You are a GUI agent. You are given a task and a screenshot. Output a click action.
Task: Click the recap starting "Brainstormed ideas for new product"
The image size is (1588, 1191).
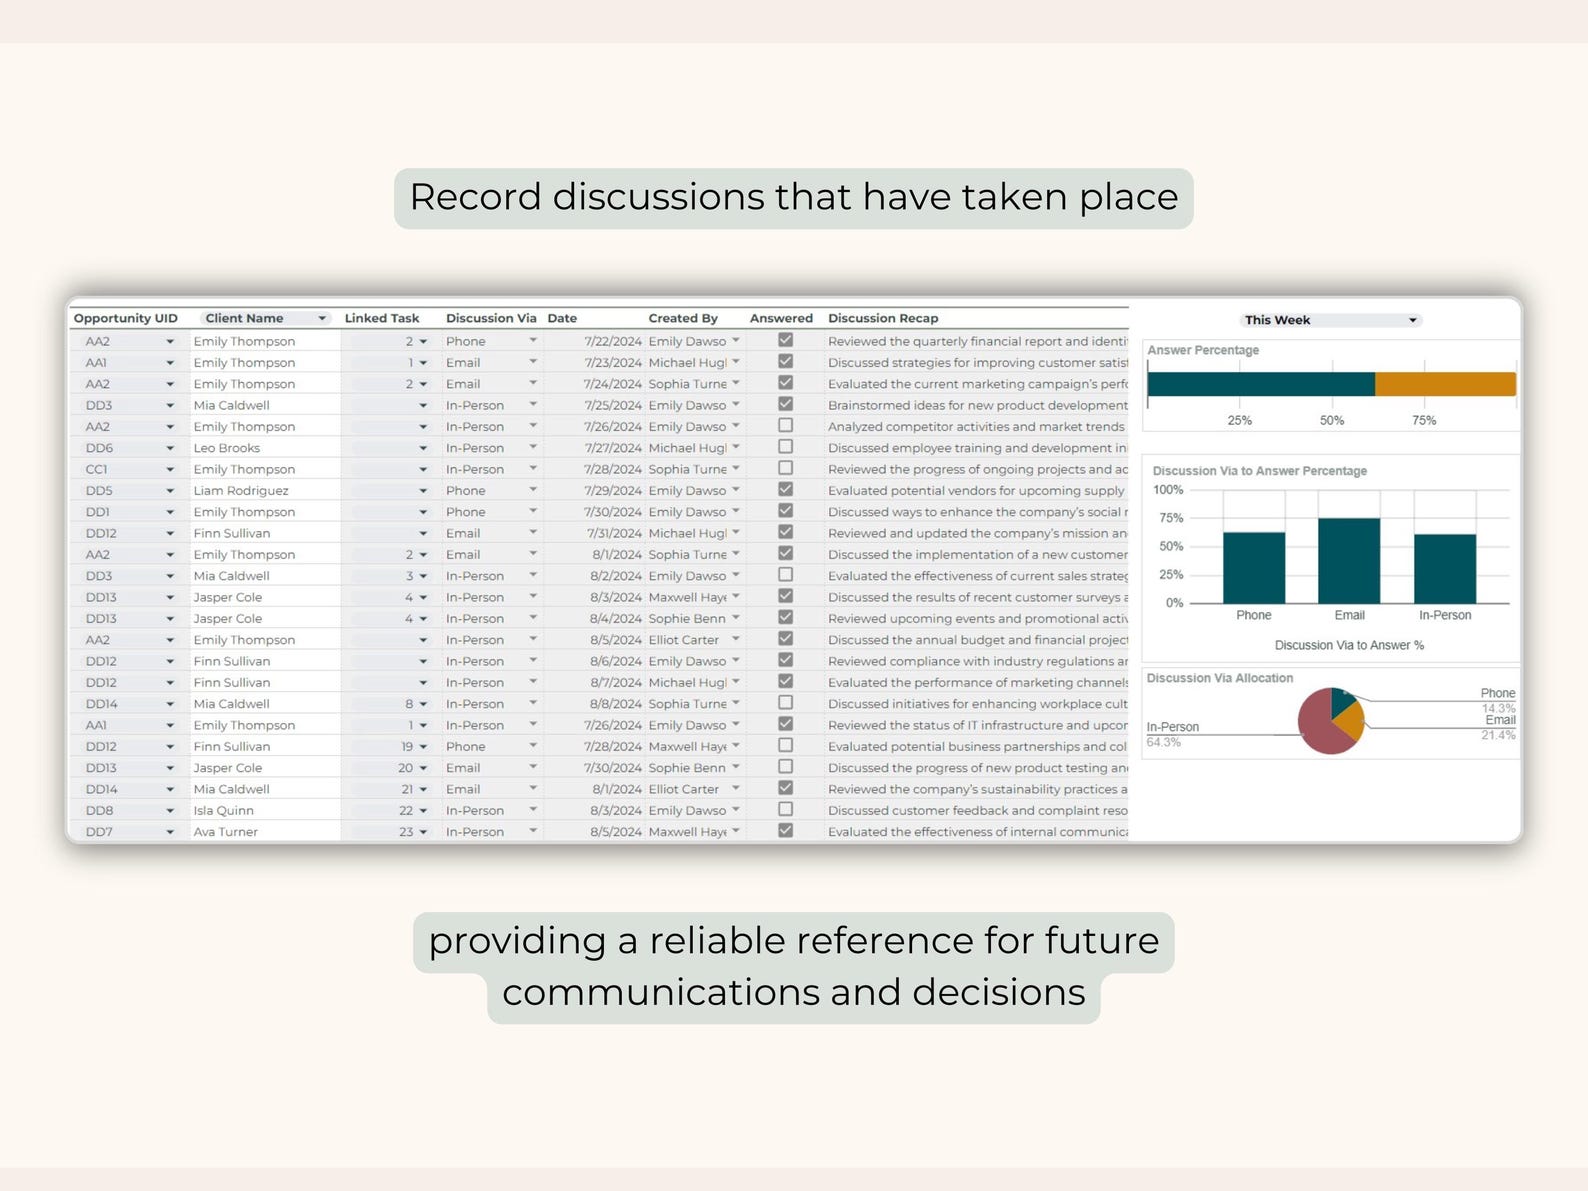tap(977, 405)
